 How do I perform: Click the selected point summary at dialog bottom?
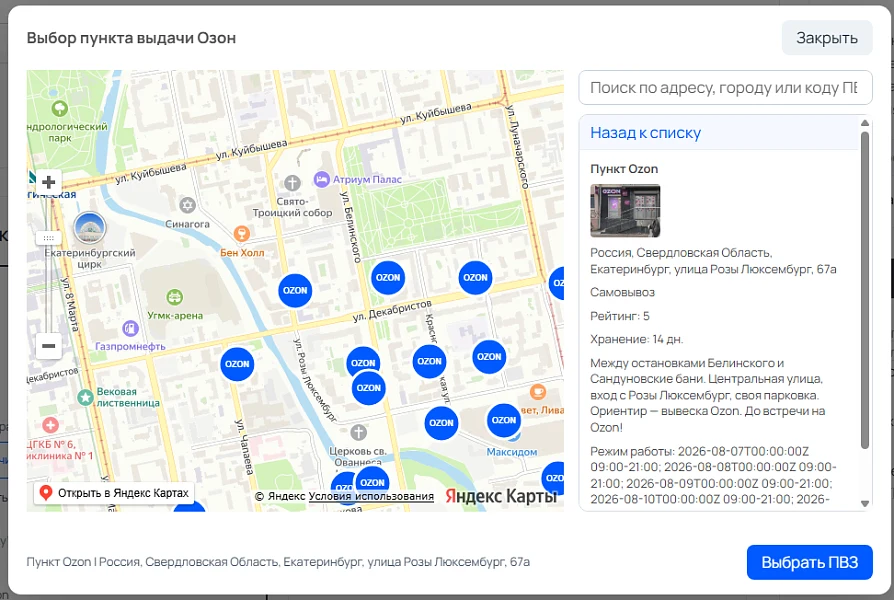tap(278, 562)
